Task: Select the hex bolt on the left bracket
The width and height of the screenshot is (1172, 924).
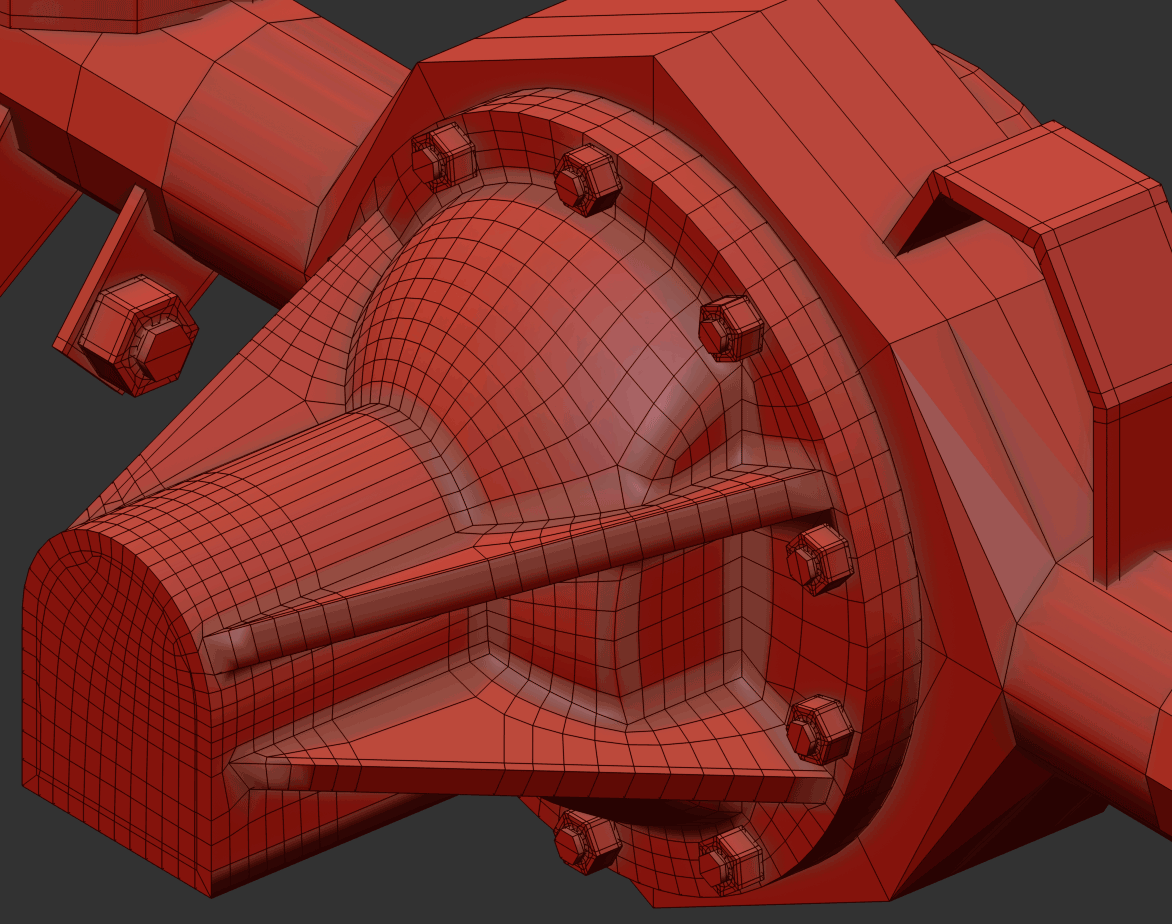Action: (x=138, y=336)
